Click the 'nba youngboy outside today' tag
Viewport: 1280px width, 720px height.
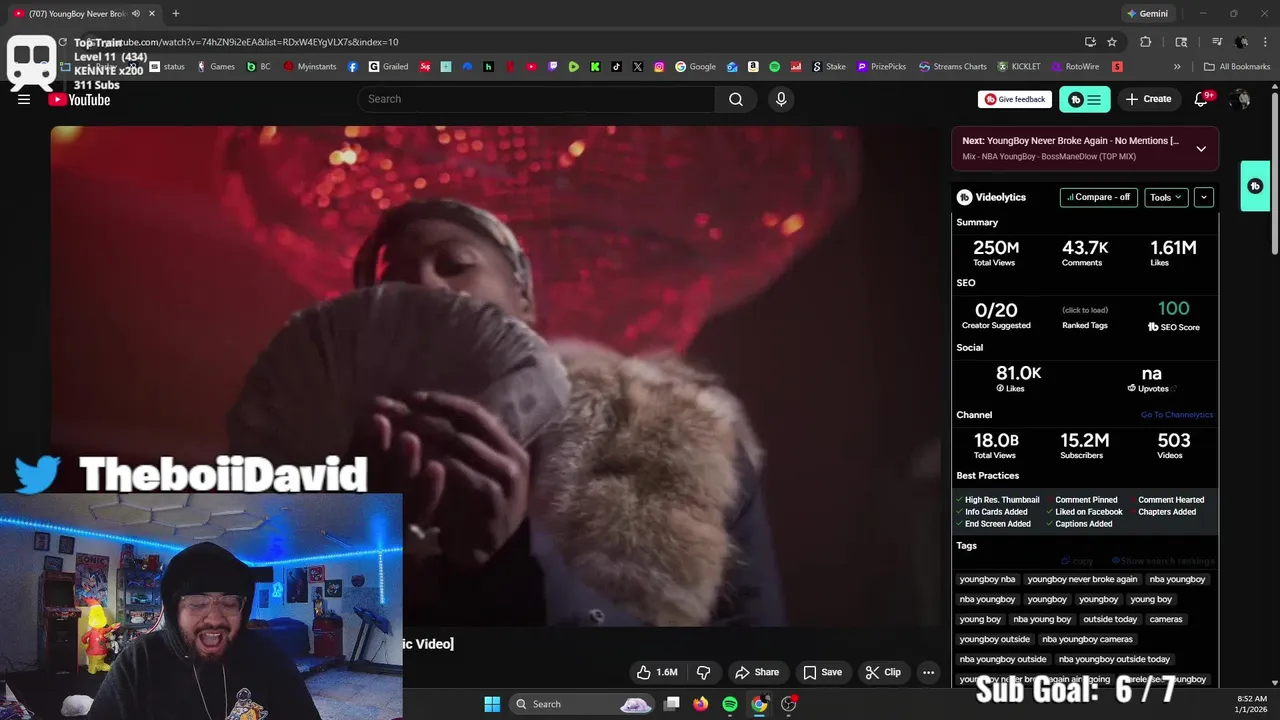pyautogui.click(x=1114, y=659)
